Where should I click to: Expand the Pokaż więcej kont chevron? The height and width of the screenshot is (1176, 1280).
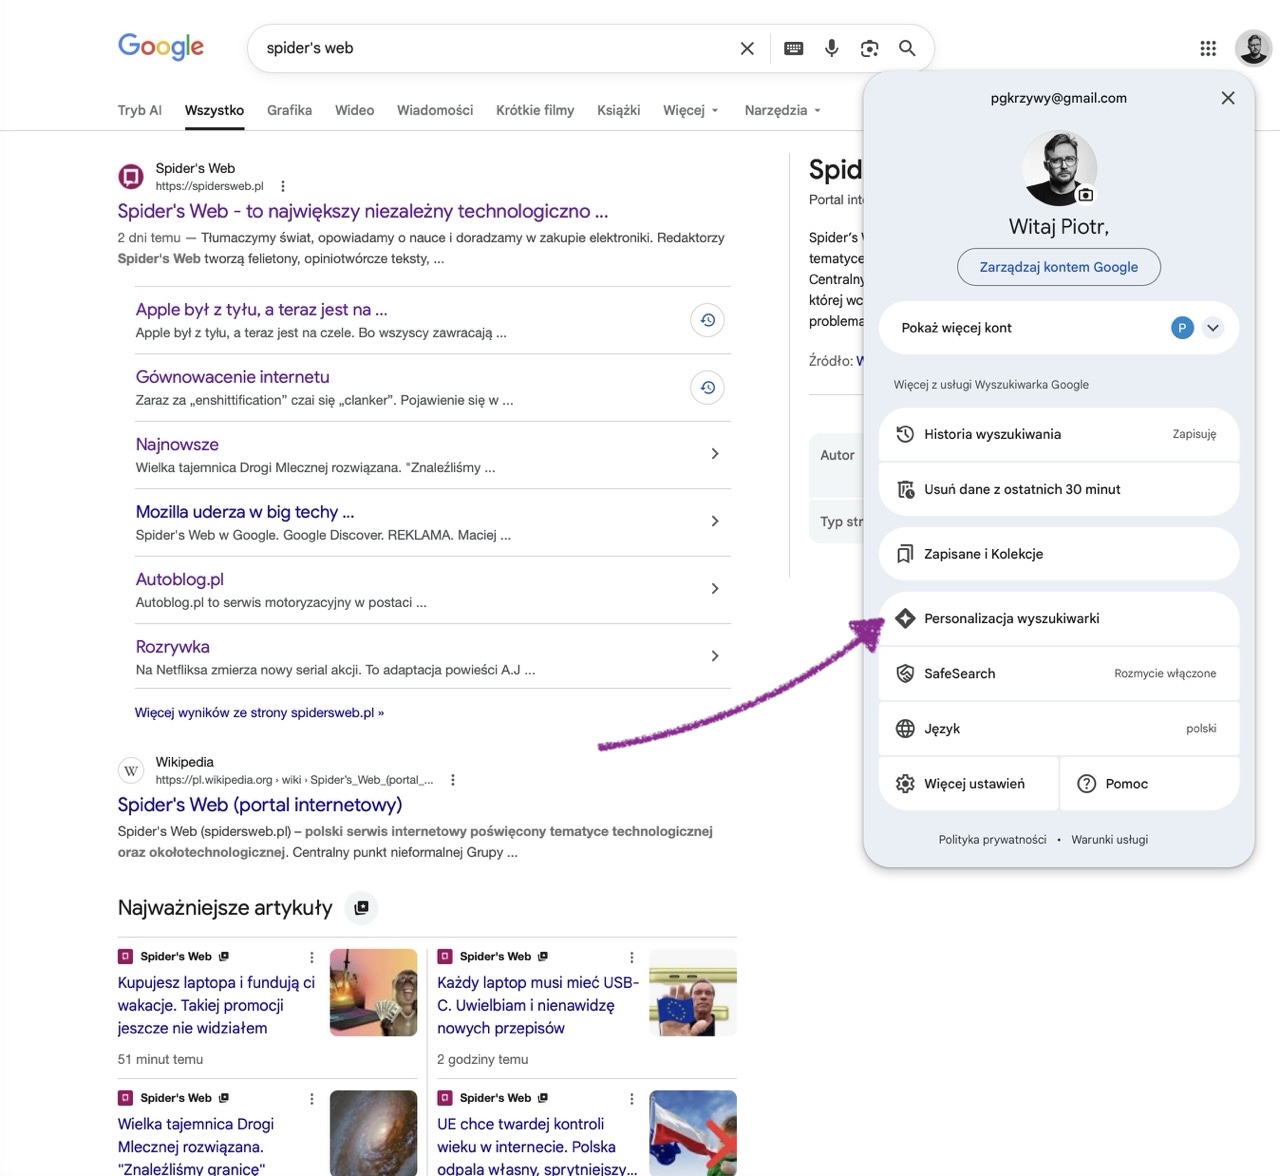click(x=1213, y=328)
